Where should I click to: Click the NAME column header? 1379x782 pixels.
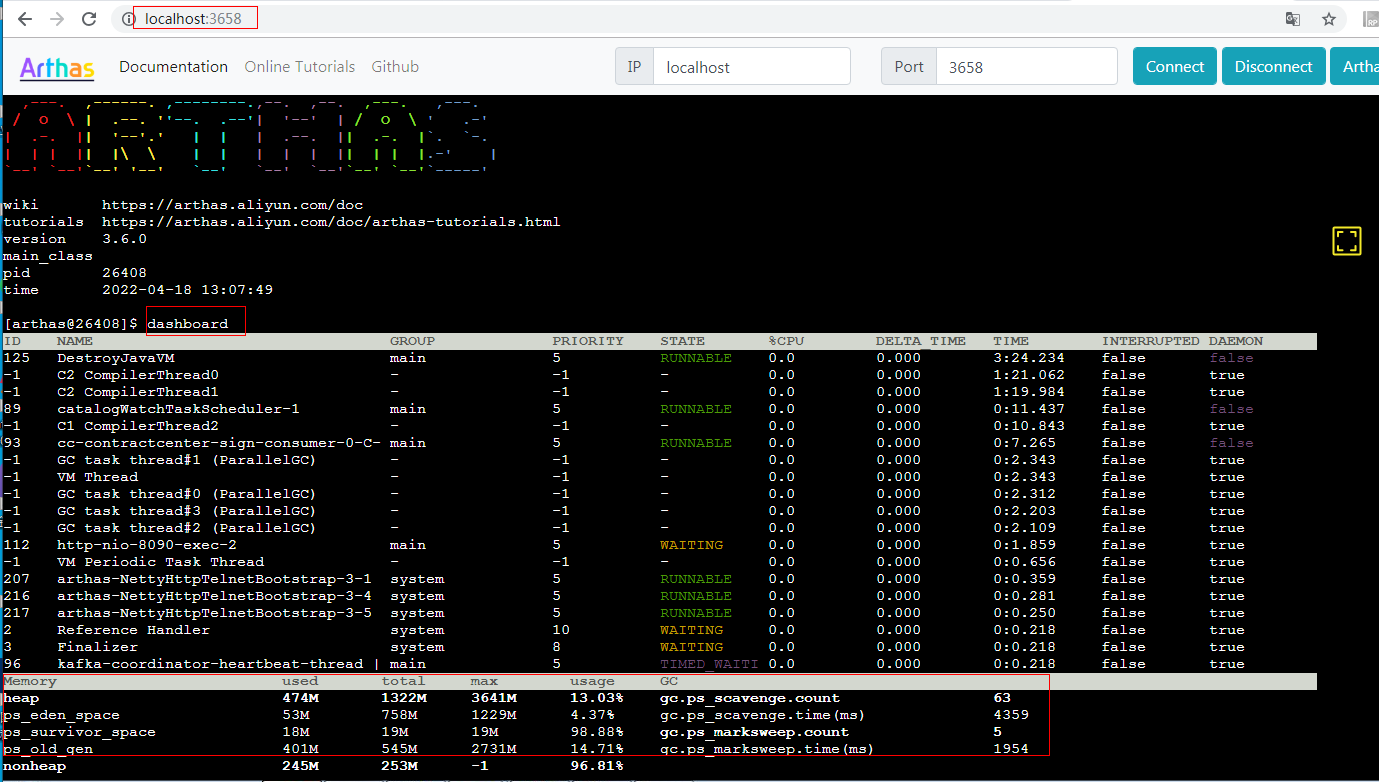[x=75, y=341]
